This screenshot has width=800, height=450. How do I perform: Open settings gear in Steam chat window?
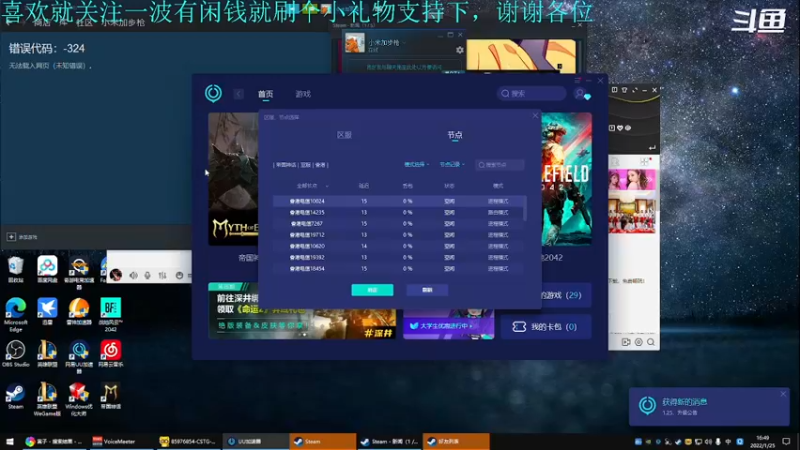459,50
